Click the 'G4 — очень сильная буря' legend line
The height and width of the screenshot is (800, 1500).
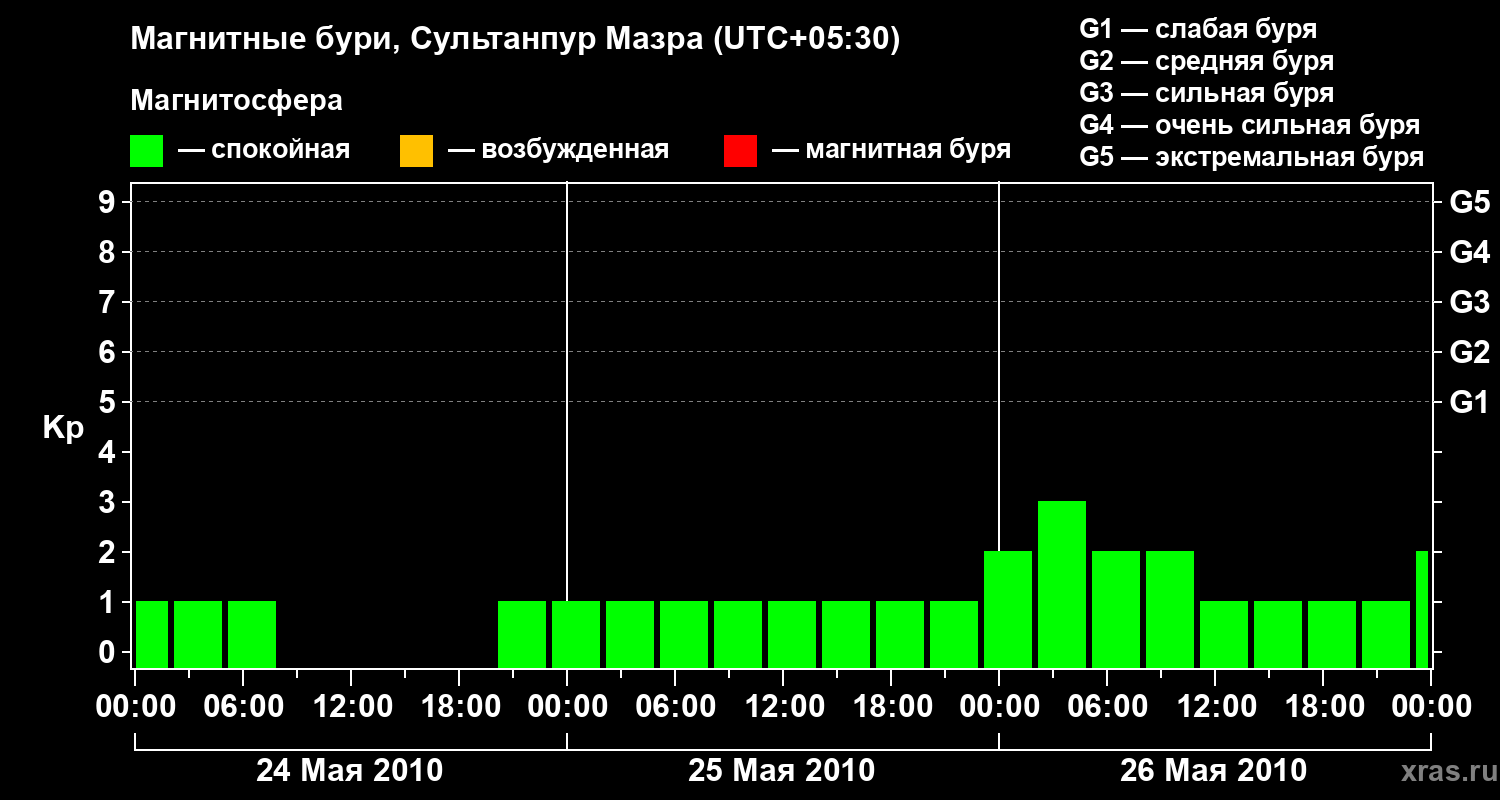click(1250, 125)
